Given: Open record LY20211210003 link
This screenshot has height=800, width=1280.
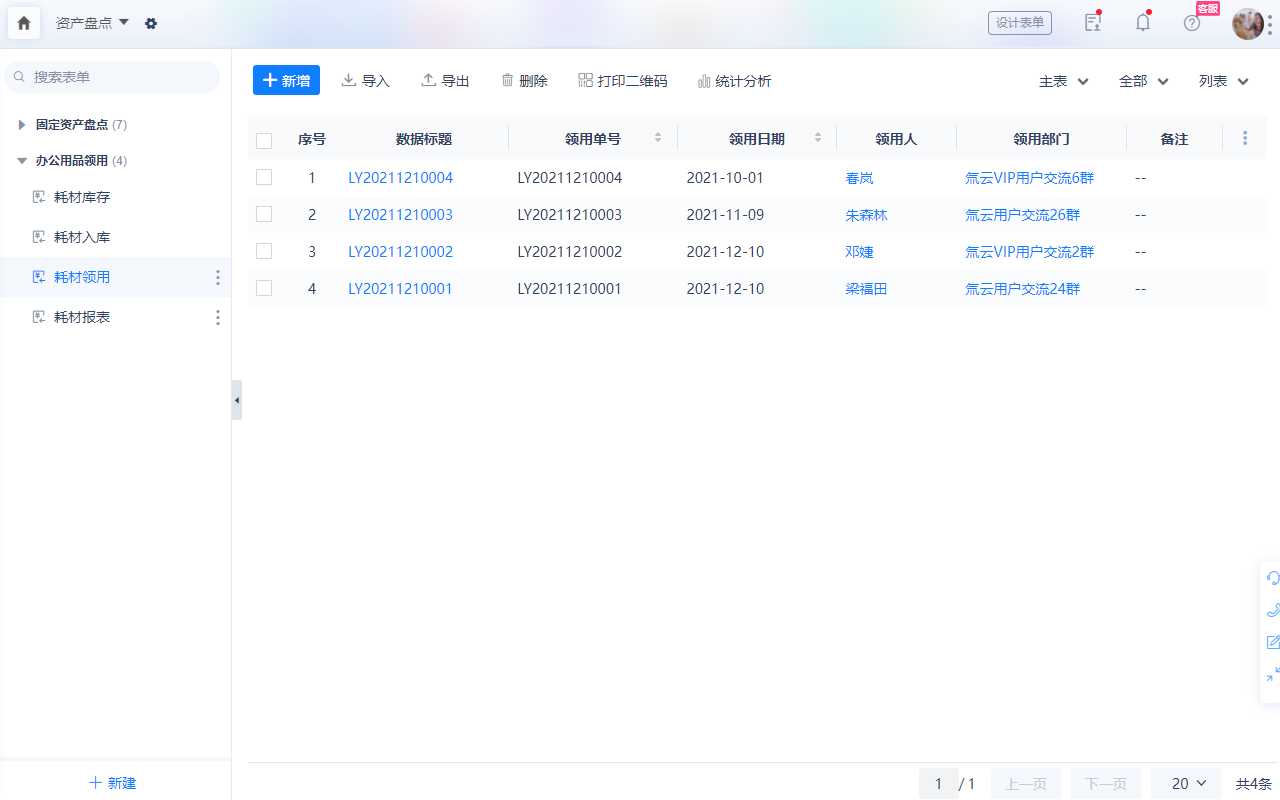Looking at the screenshot, I should pyautogui.click(x=400, y=215).
